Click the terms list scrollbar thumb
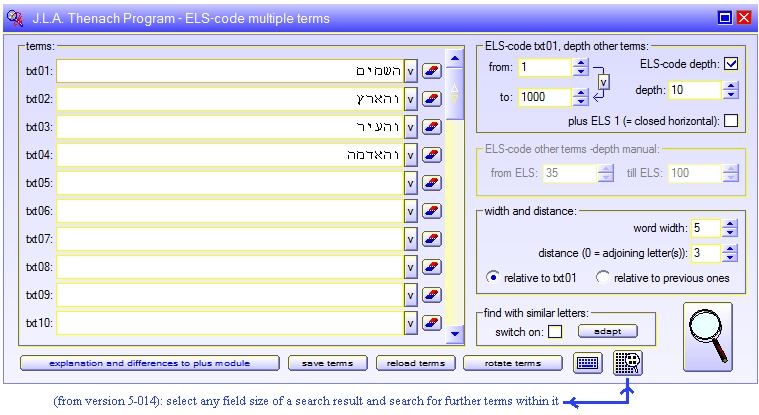Image resolution: width=759 pixels, height=415 pixels. 455,93
